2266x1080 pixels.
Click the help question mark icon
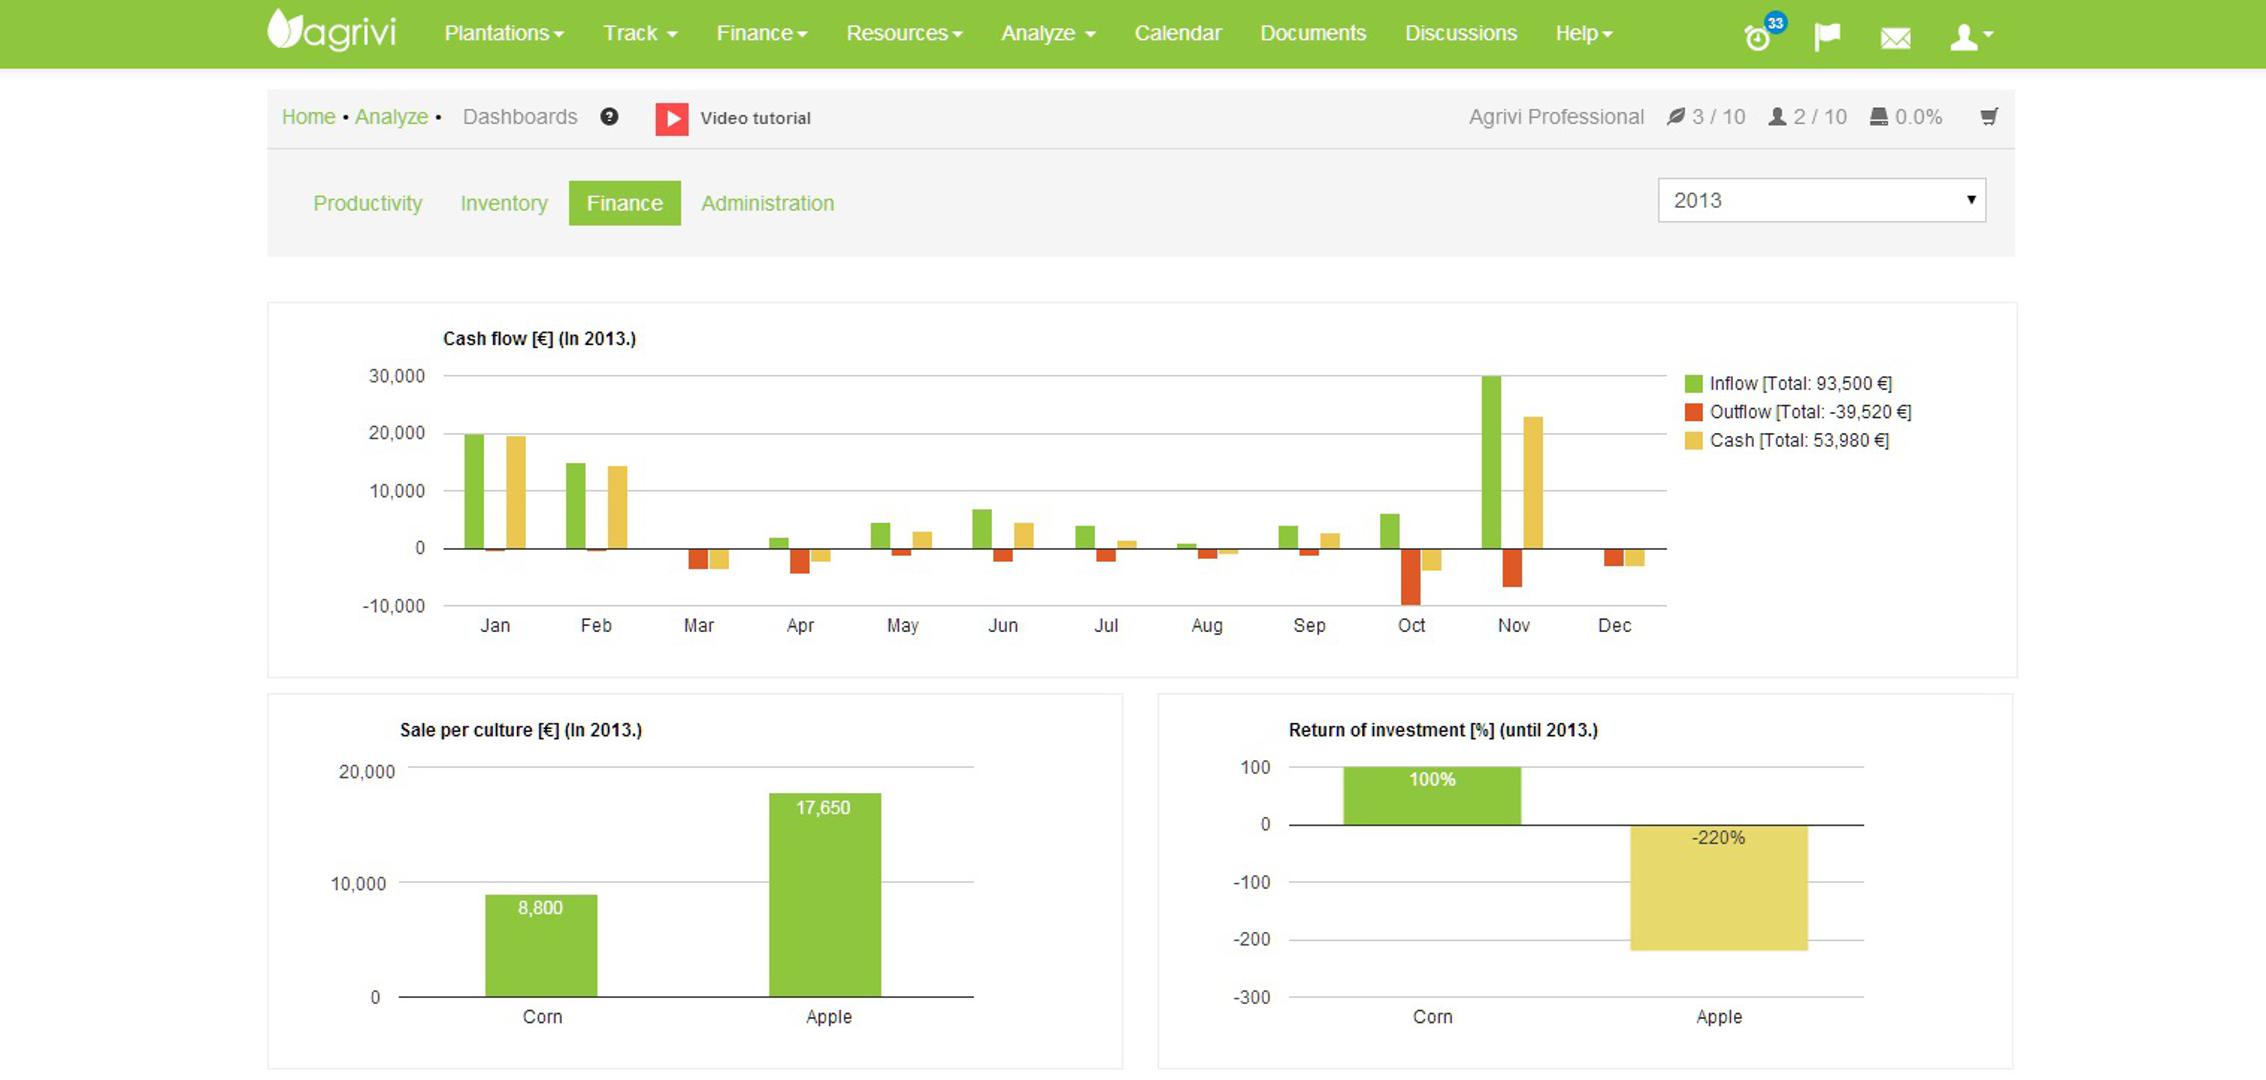[609, 117]
